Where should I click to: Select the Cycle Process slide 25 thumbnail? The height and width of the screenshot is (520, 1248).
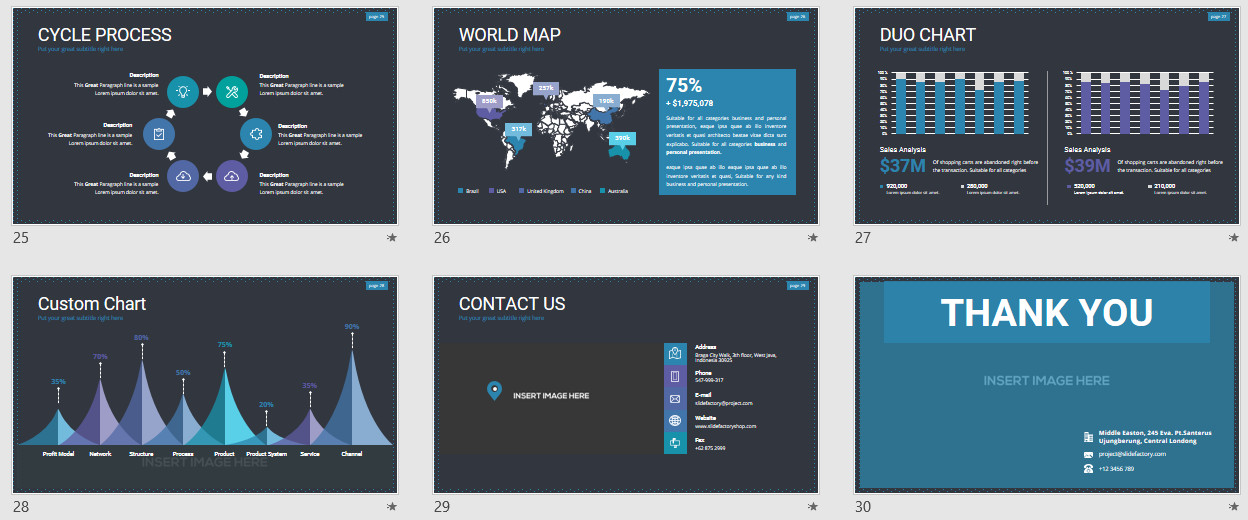205,116
